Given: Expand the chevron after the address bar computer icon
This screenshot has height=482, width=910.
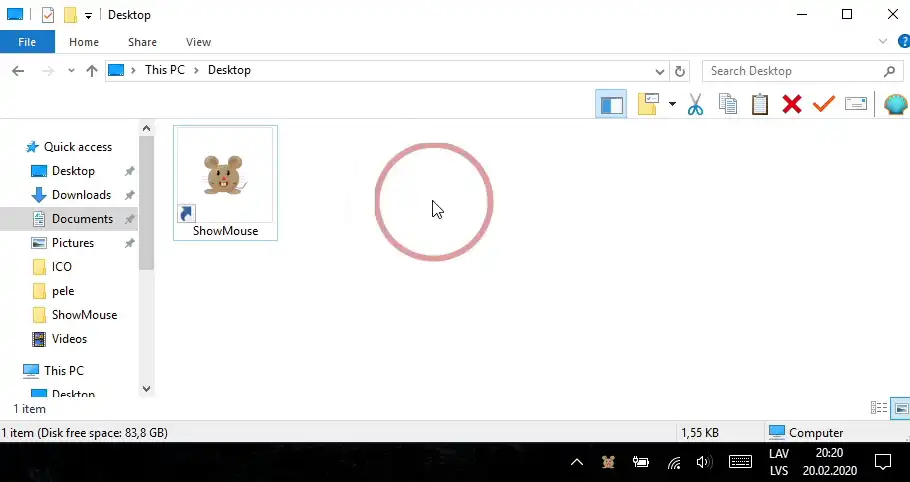Looking at the screenshot, I should pos(133,70).
